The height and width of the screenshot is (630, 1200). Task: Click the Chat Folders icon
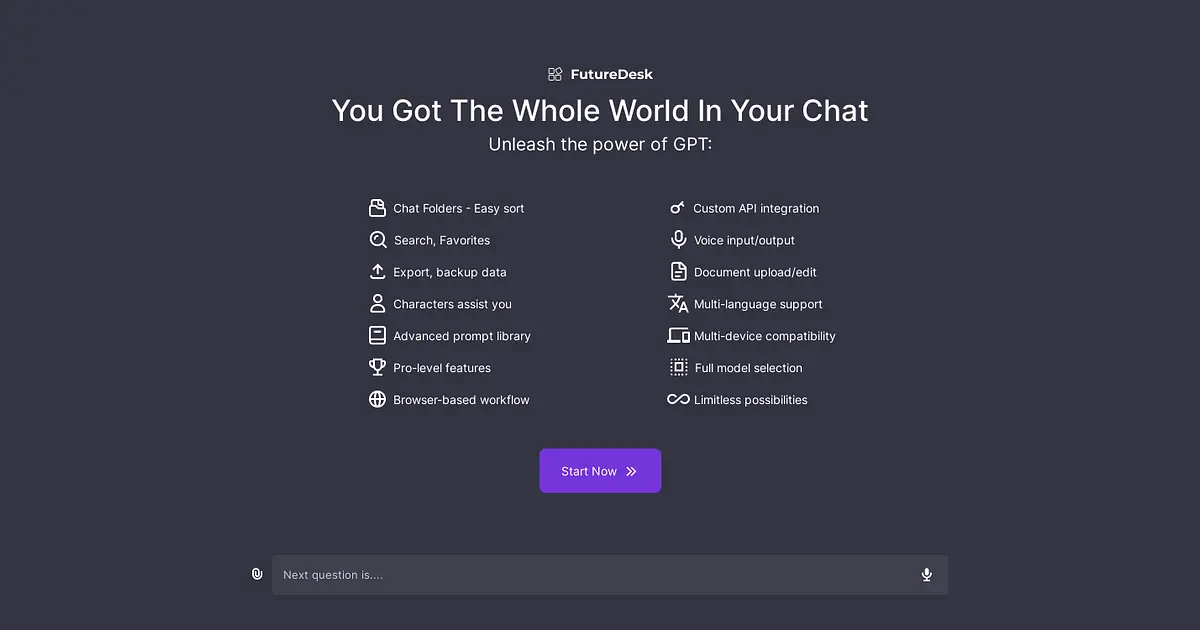pos(377,208)
